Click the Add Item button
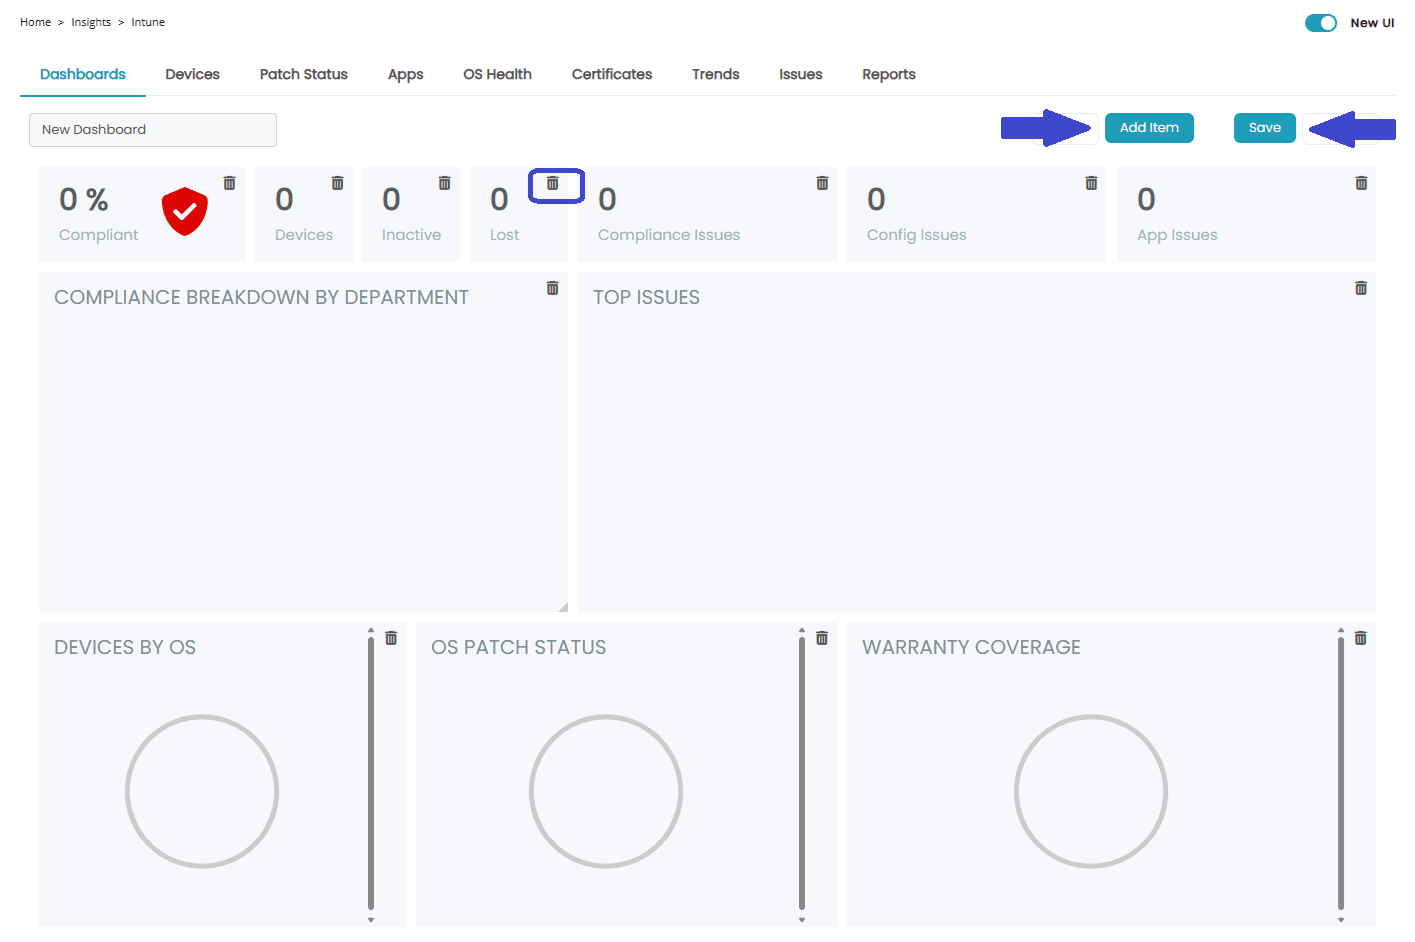 point(1149,128)
